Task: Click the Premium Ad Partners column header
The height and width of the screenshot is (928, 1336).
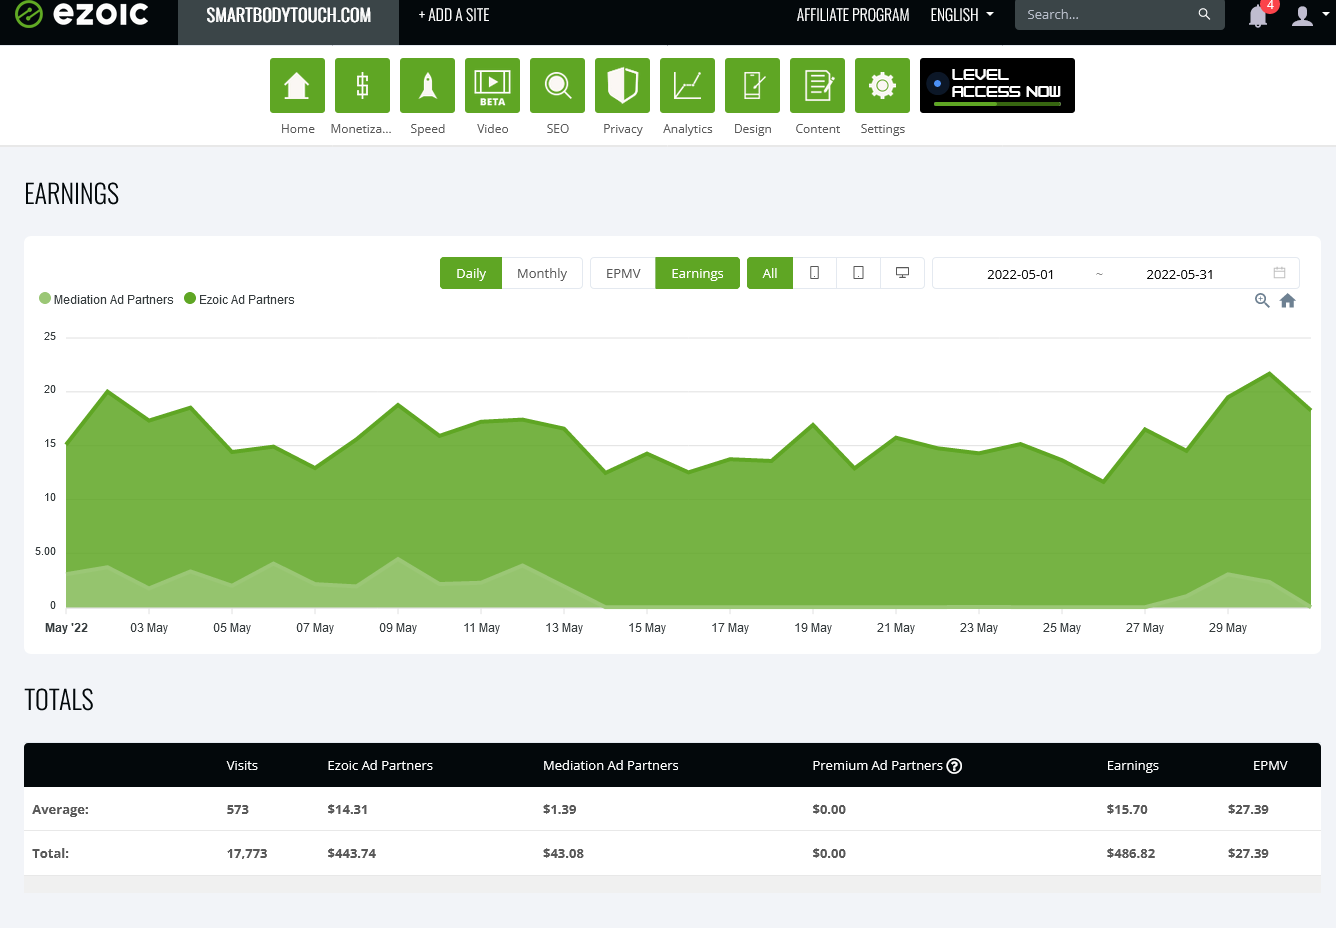Action: [877, 765]
